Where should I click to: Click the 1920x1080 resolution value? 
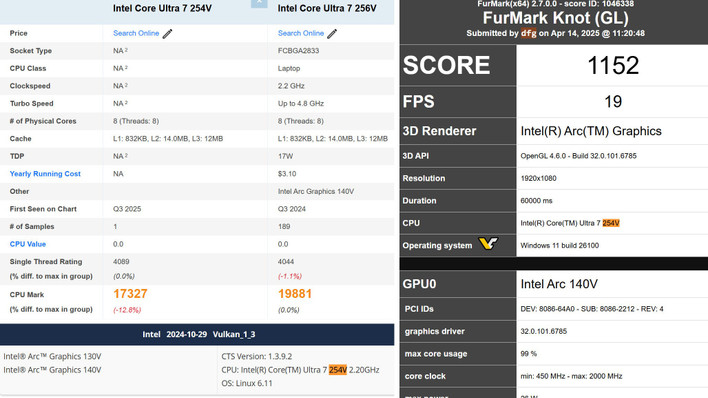[538, 178]
